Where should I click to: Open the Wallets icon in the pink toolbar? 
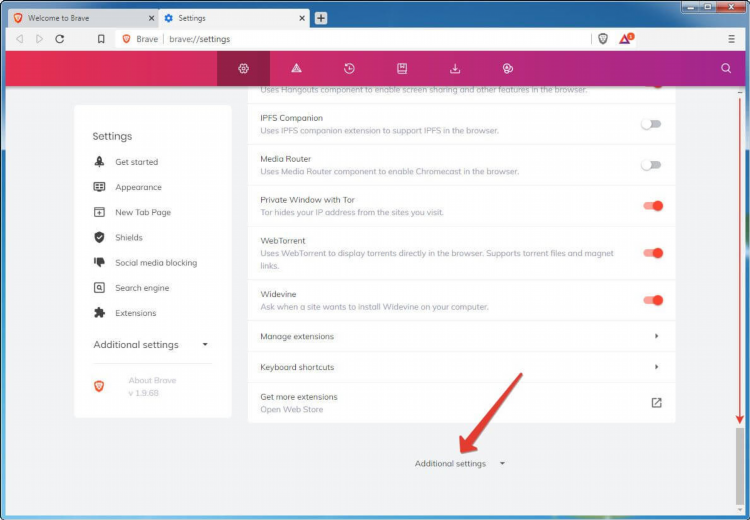click(508, 68)
